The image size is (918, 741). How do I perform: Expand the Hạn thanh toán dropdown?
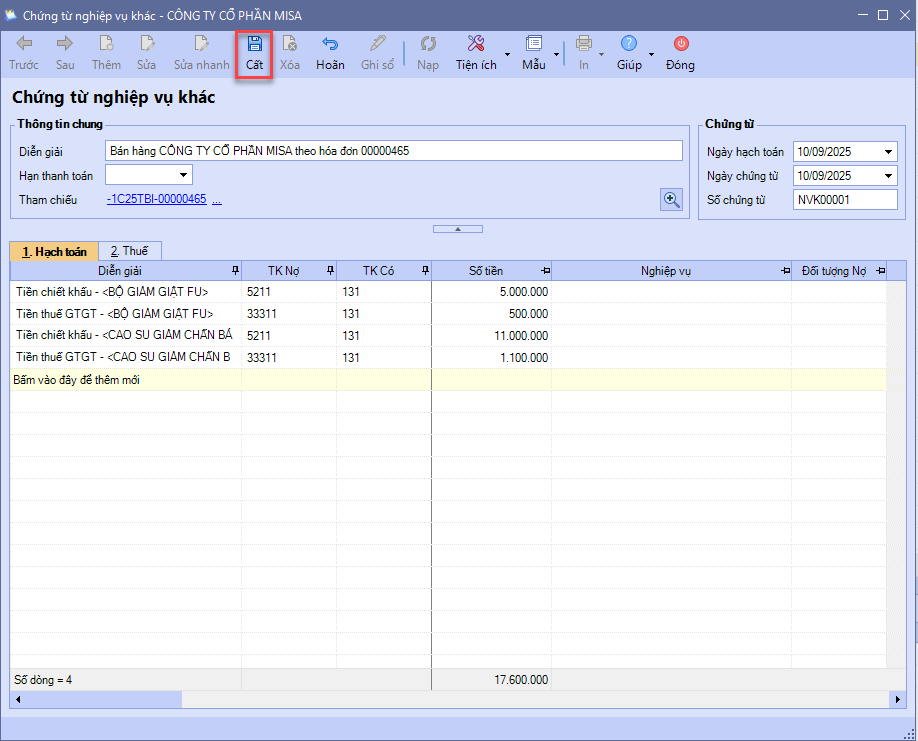tap(183, 175)
